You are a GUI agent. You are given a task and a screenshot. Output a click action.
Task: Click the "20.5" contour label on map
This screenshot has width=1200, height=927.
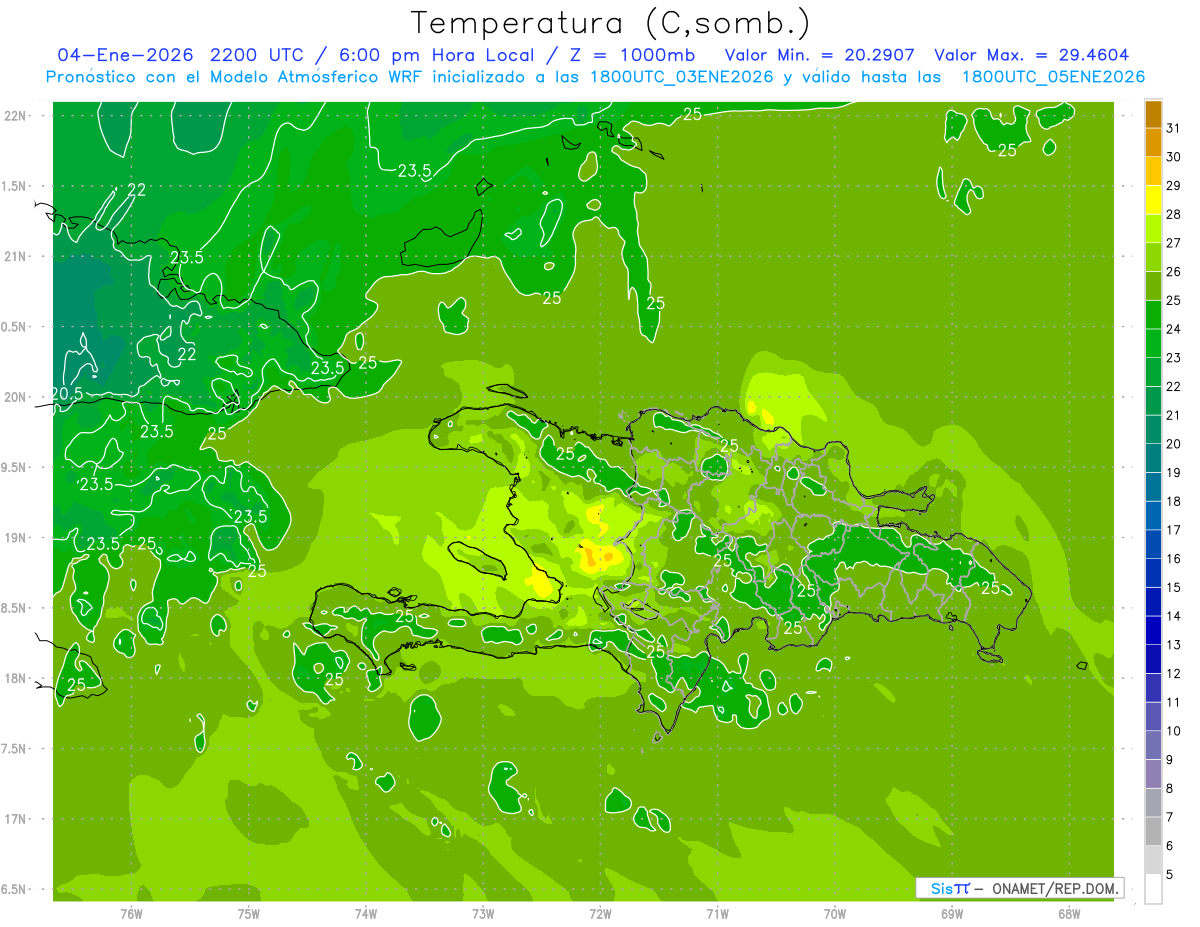66,394
